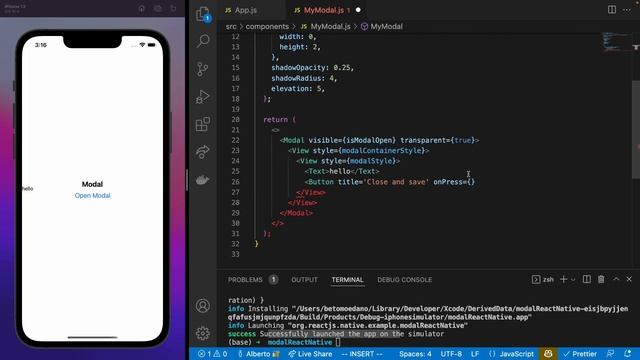Click modalContainerStyle in line 23
This screenshot has height=360, width=640.
(x=383, y=151)
